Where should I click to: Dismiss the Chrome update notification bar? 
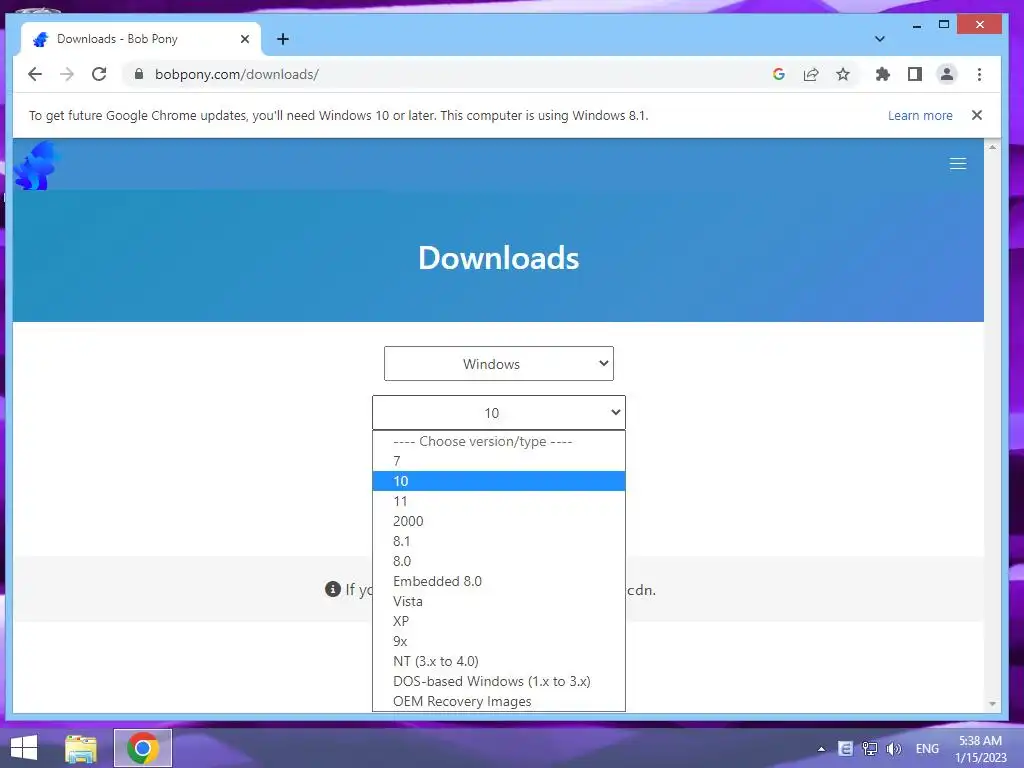click(977, 115)
